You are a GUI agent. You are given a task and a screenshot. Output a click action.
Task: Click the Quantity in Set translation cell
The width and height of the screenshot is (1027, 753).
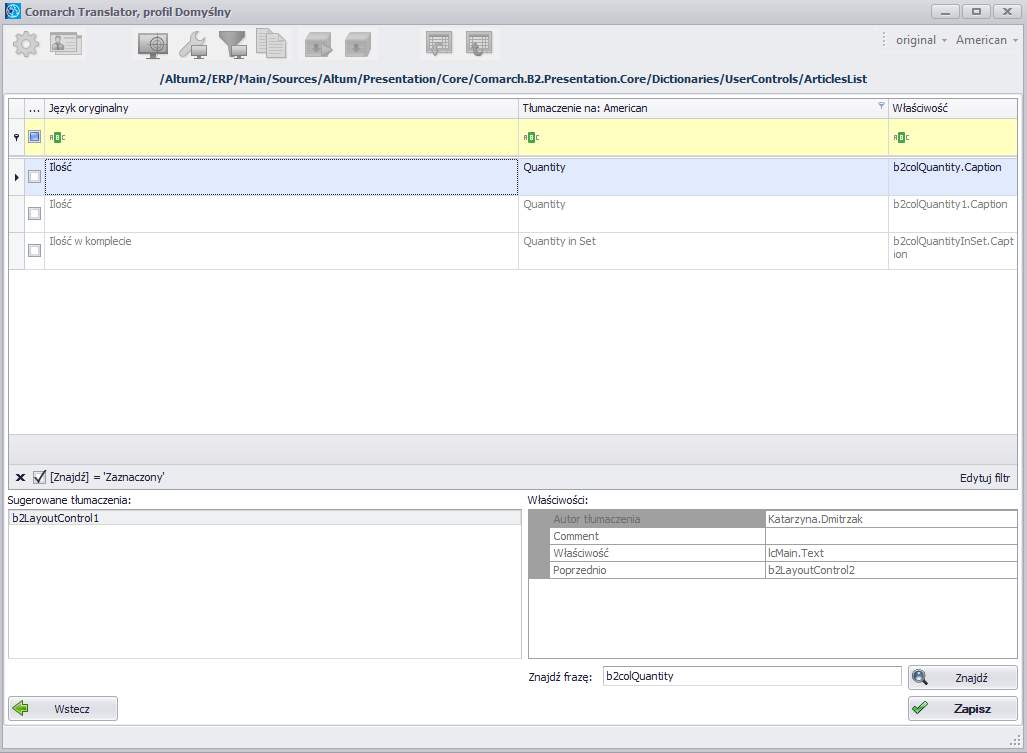click(703, 251)
